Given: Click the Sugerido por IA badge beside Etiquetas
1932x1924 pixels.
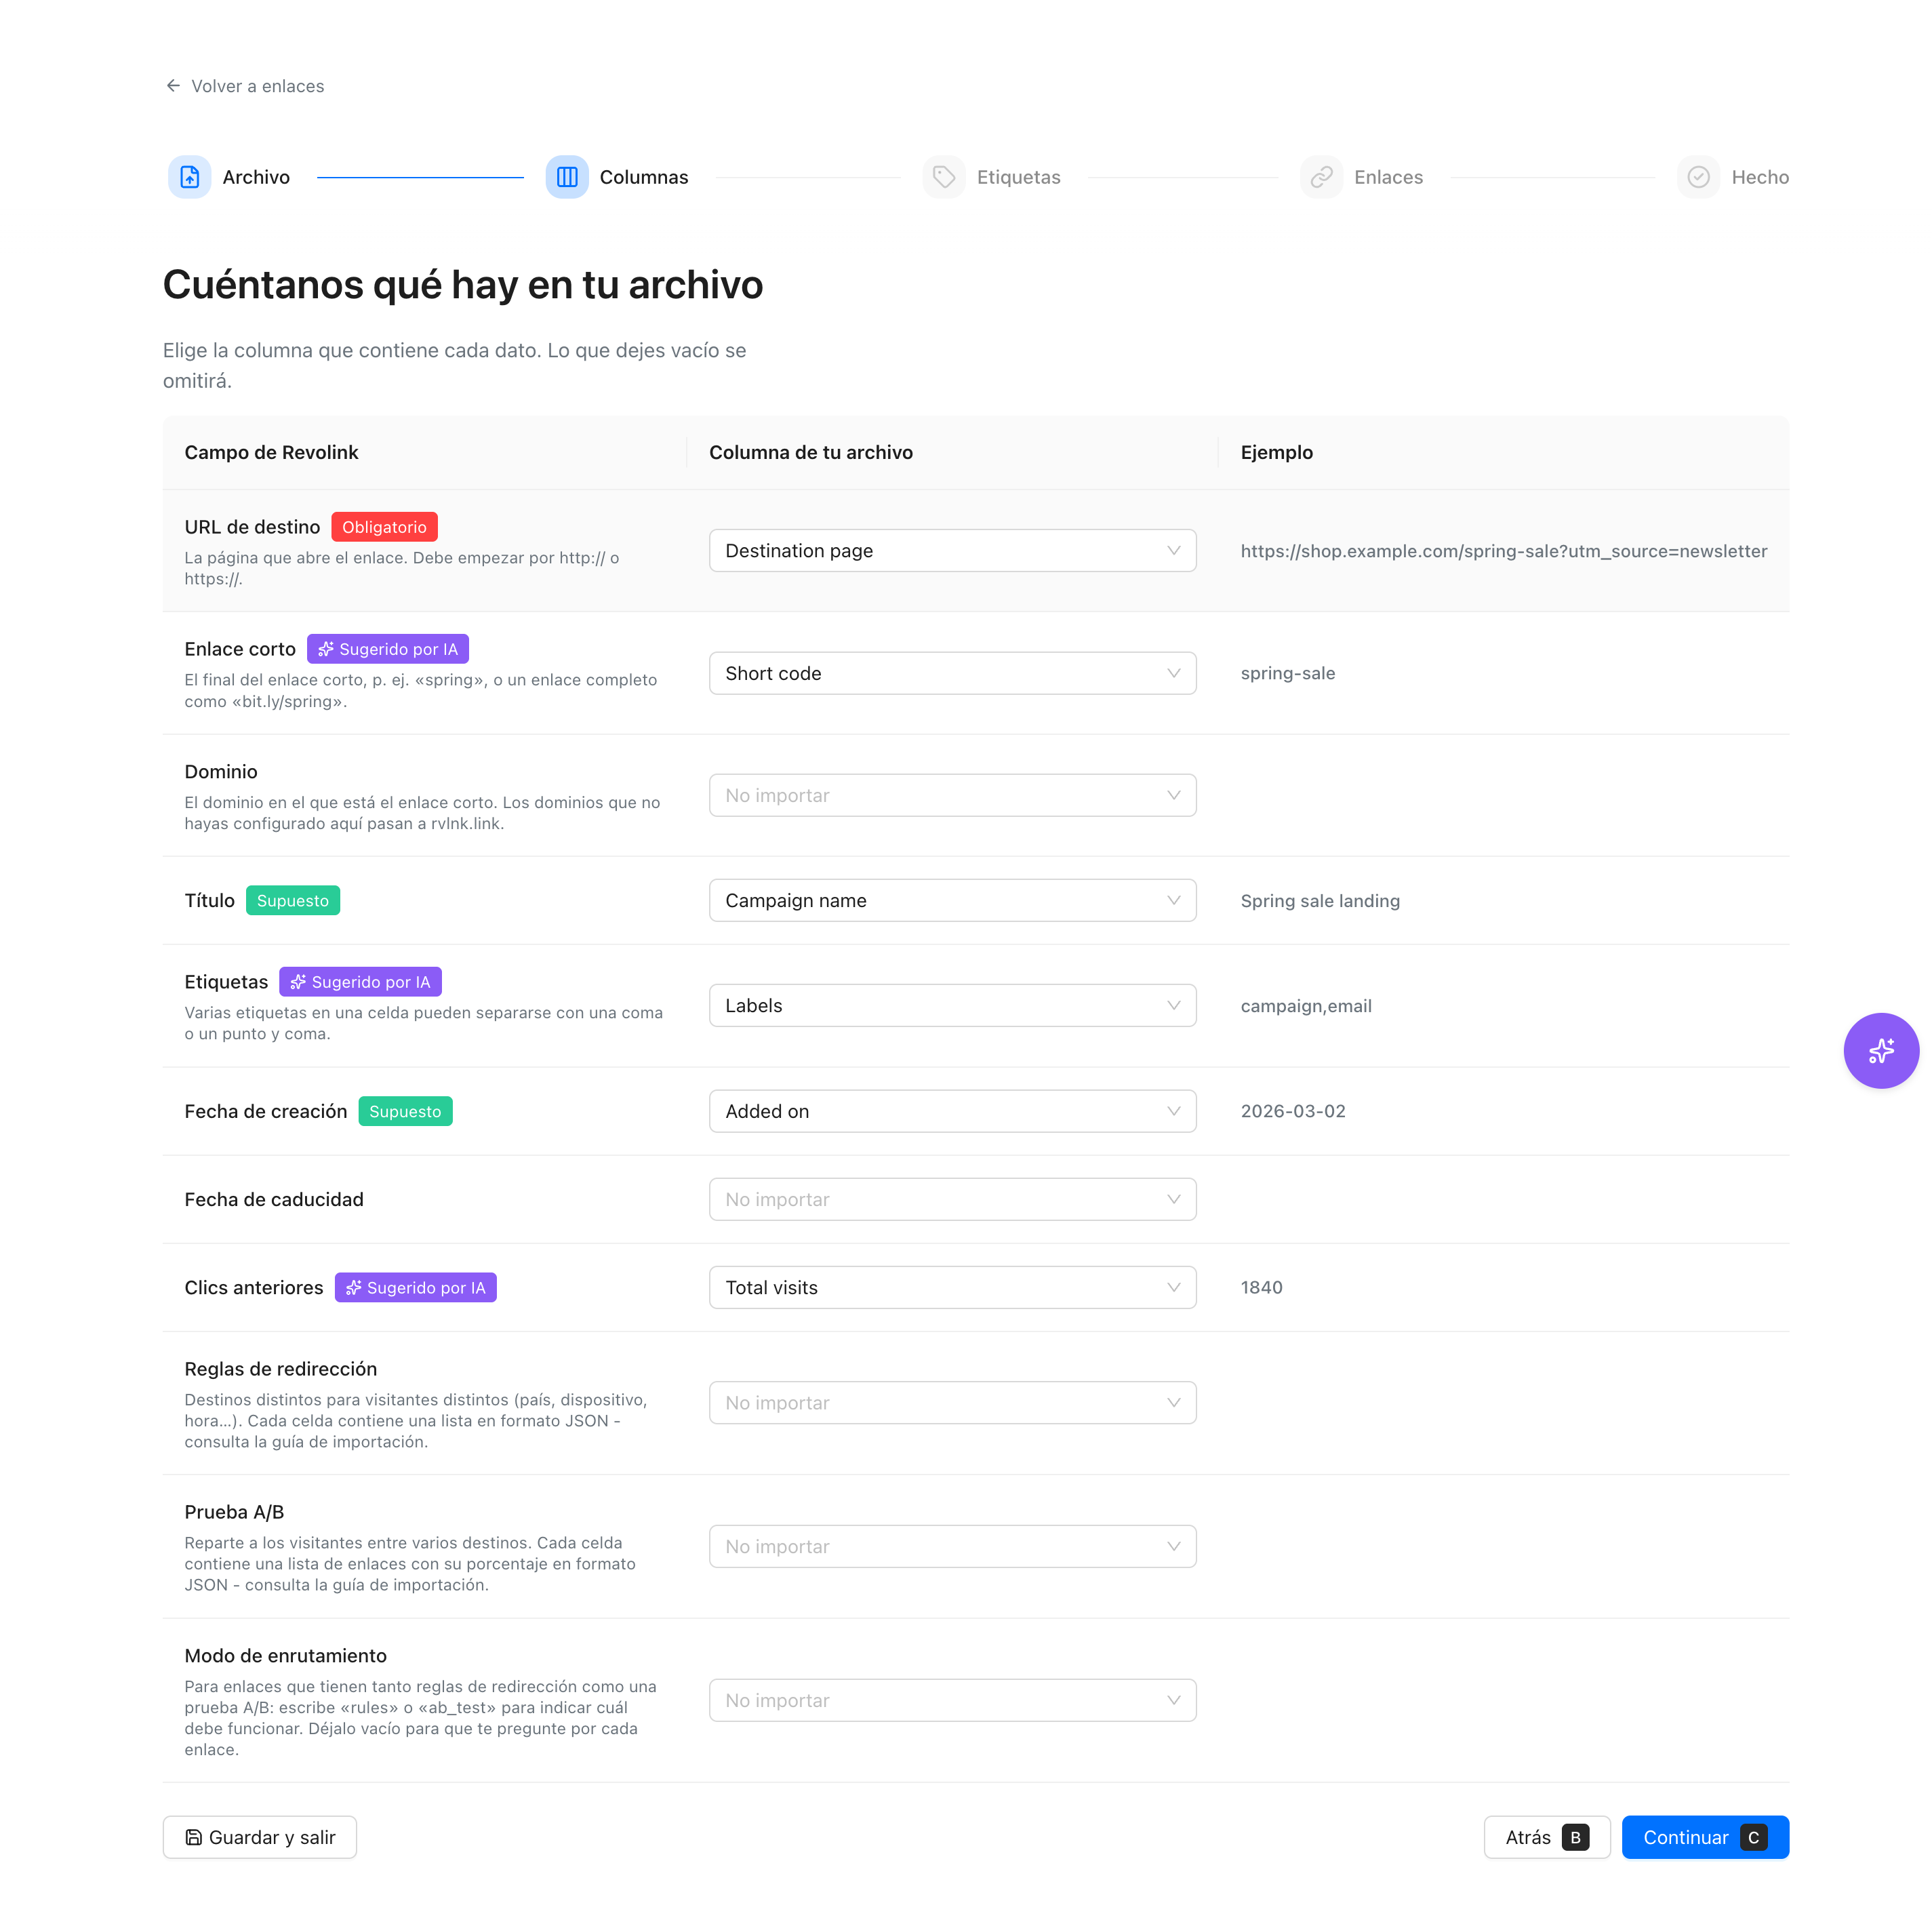Looking at the screenshot, I should click(360, 982).
